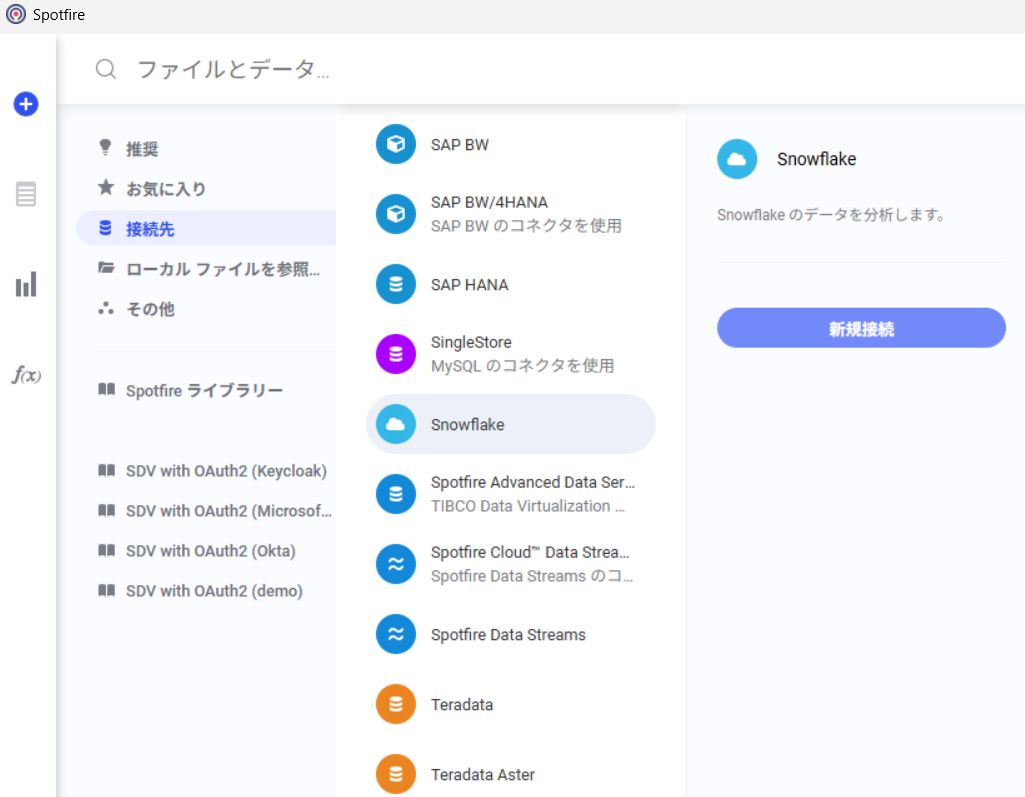Click the book icon for SDV Okta
1025x797 pixels.
107,550
